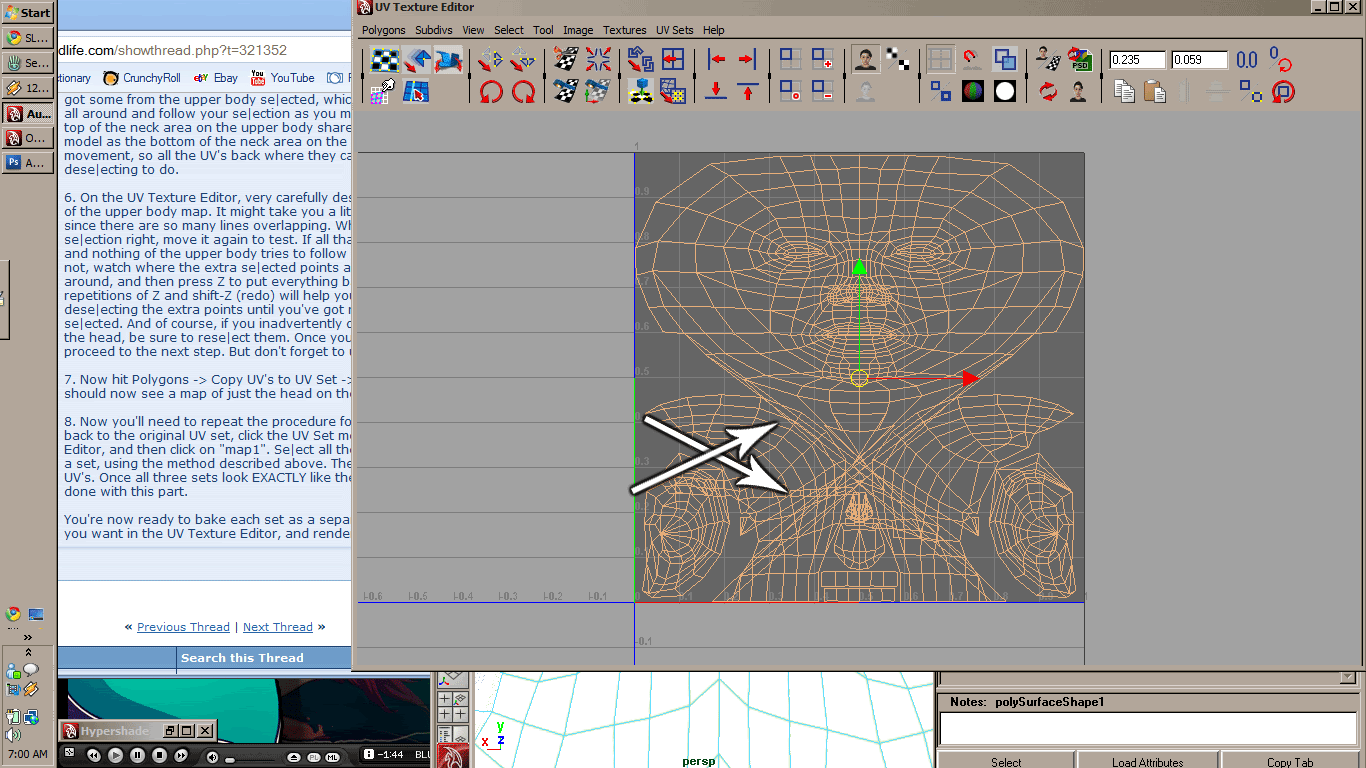The image size is (1366, 768).
Task: Click the copy UVs icon
Action: click(1125, 92)
